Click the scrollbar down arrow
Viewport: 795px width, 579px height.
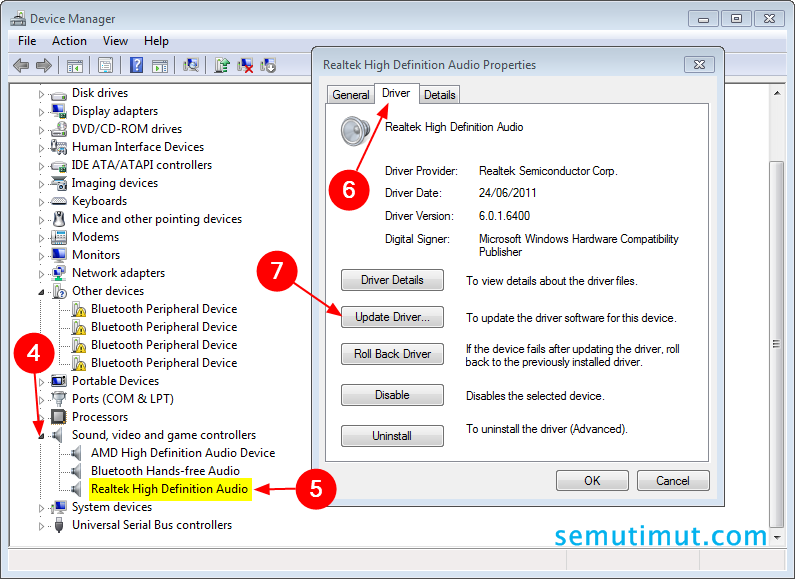[x=776, y=537]
